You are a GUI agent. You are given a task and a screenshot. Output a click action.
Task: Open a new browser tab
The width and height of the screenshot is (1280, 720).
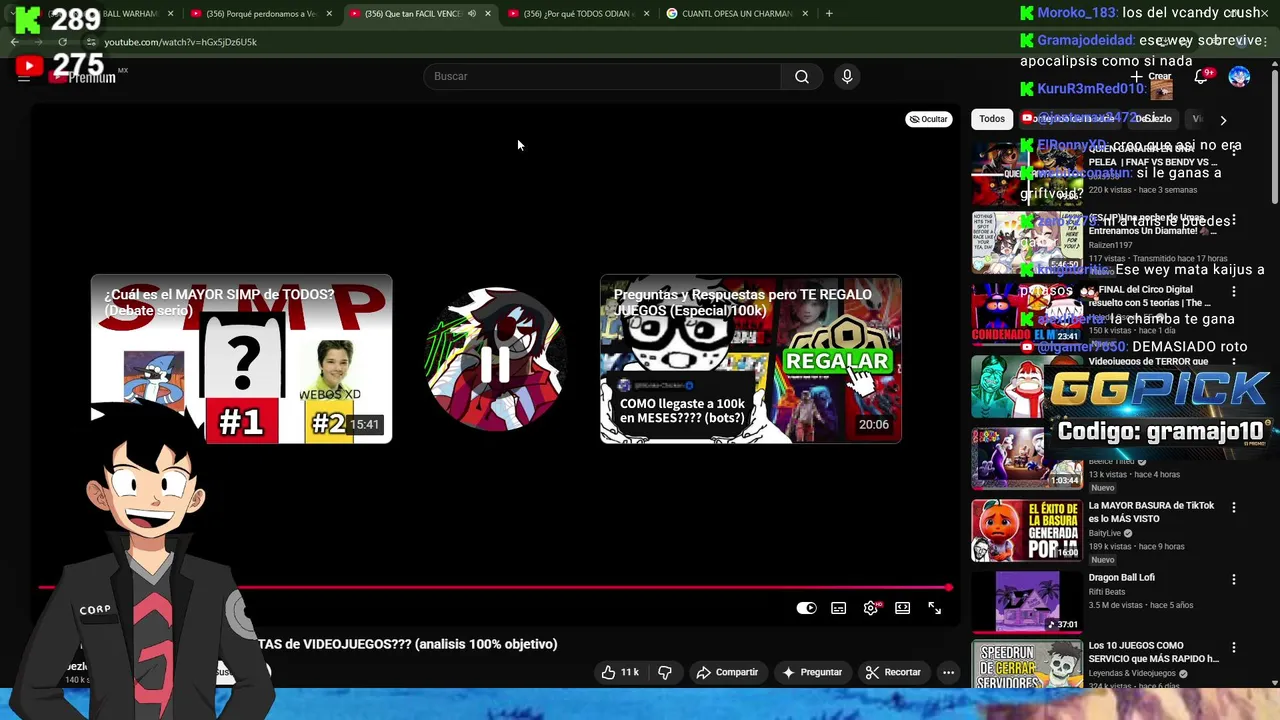pos(829,14)
